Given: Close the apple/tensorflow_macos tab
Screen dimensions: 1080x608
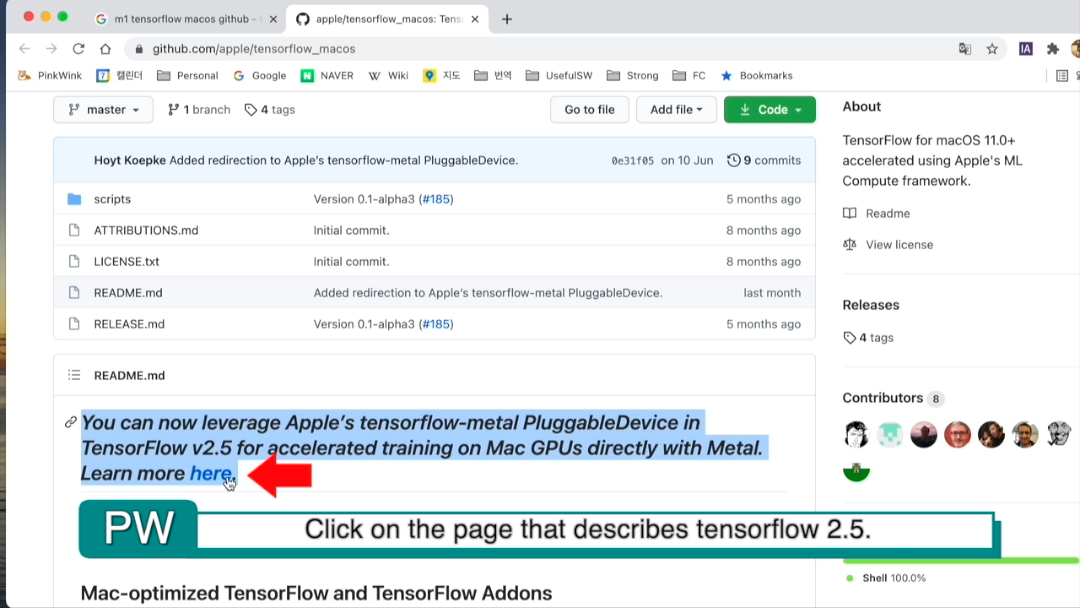Looking at the screenshot, I should [x=475, y=19].
